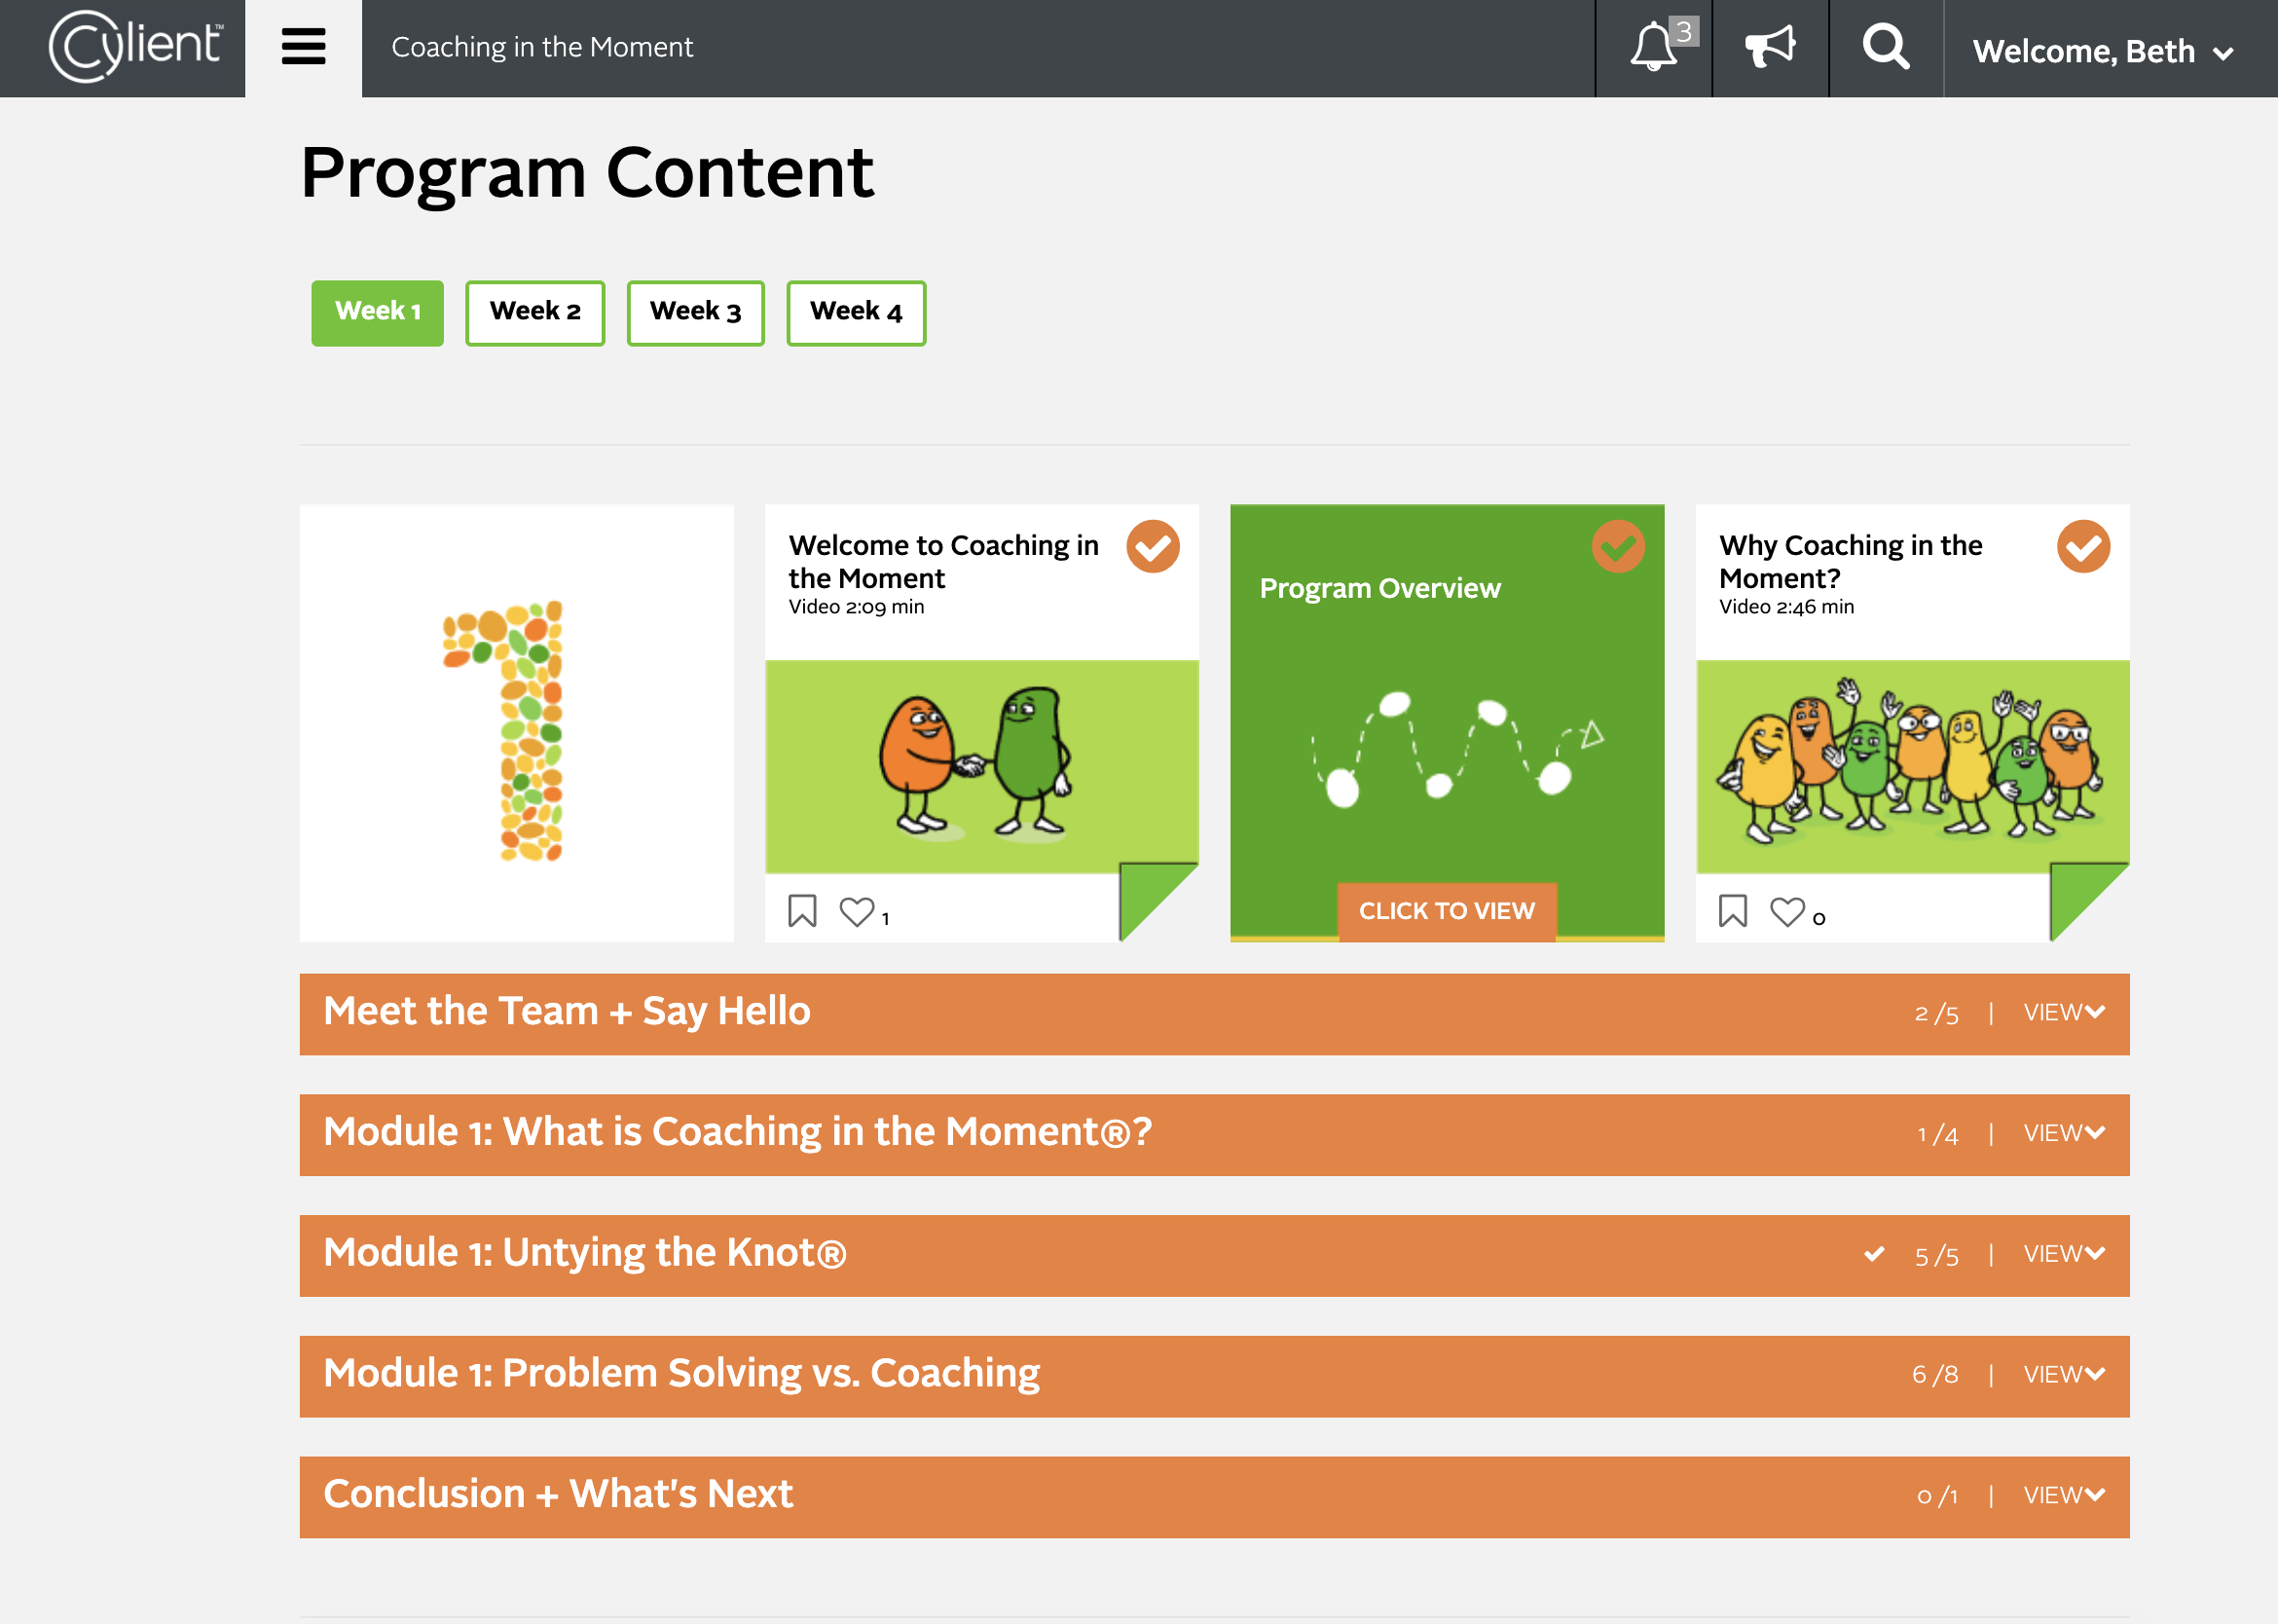The height and width of the screenshot is (1624, 2278).
Task: Bookmark the Why Coaching in the Moment video
Action: pyautogui.click(x=1732, y=911)
